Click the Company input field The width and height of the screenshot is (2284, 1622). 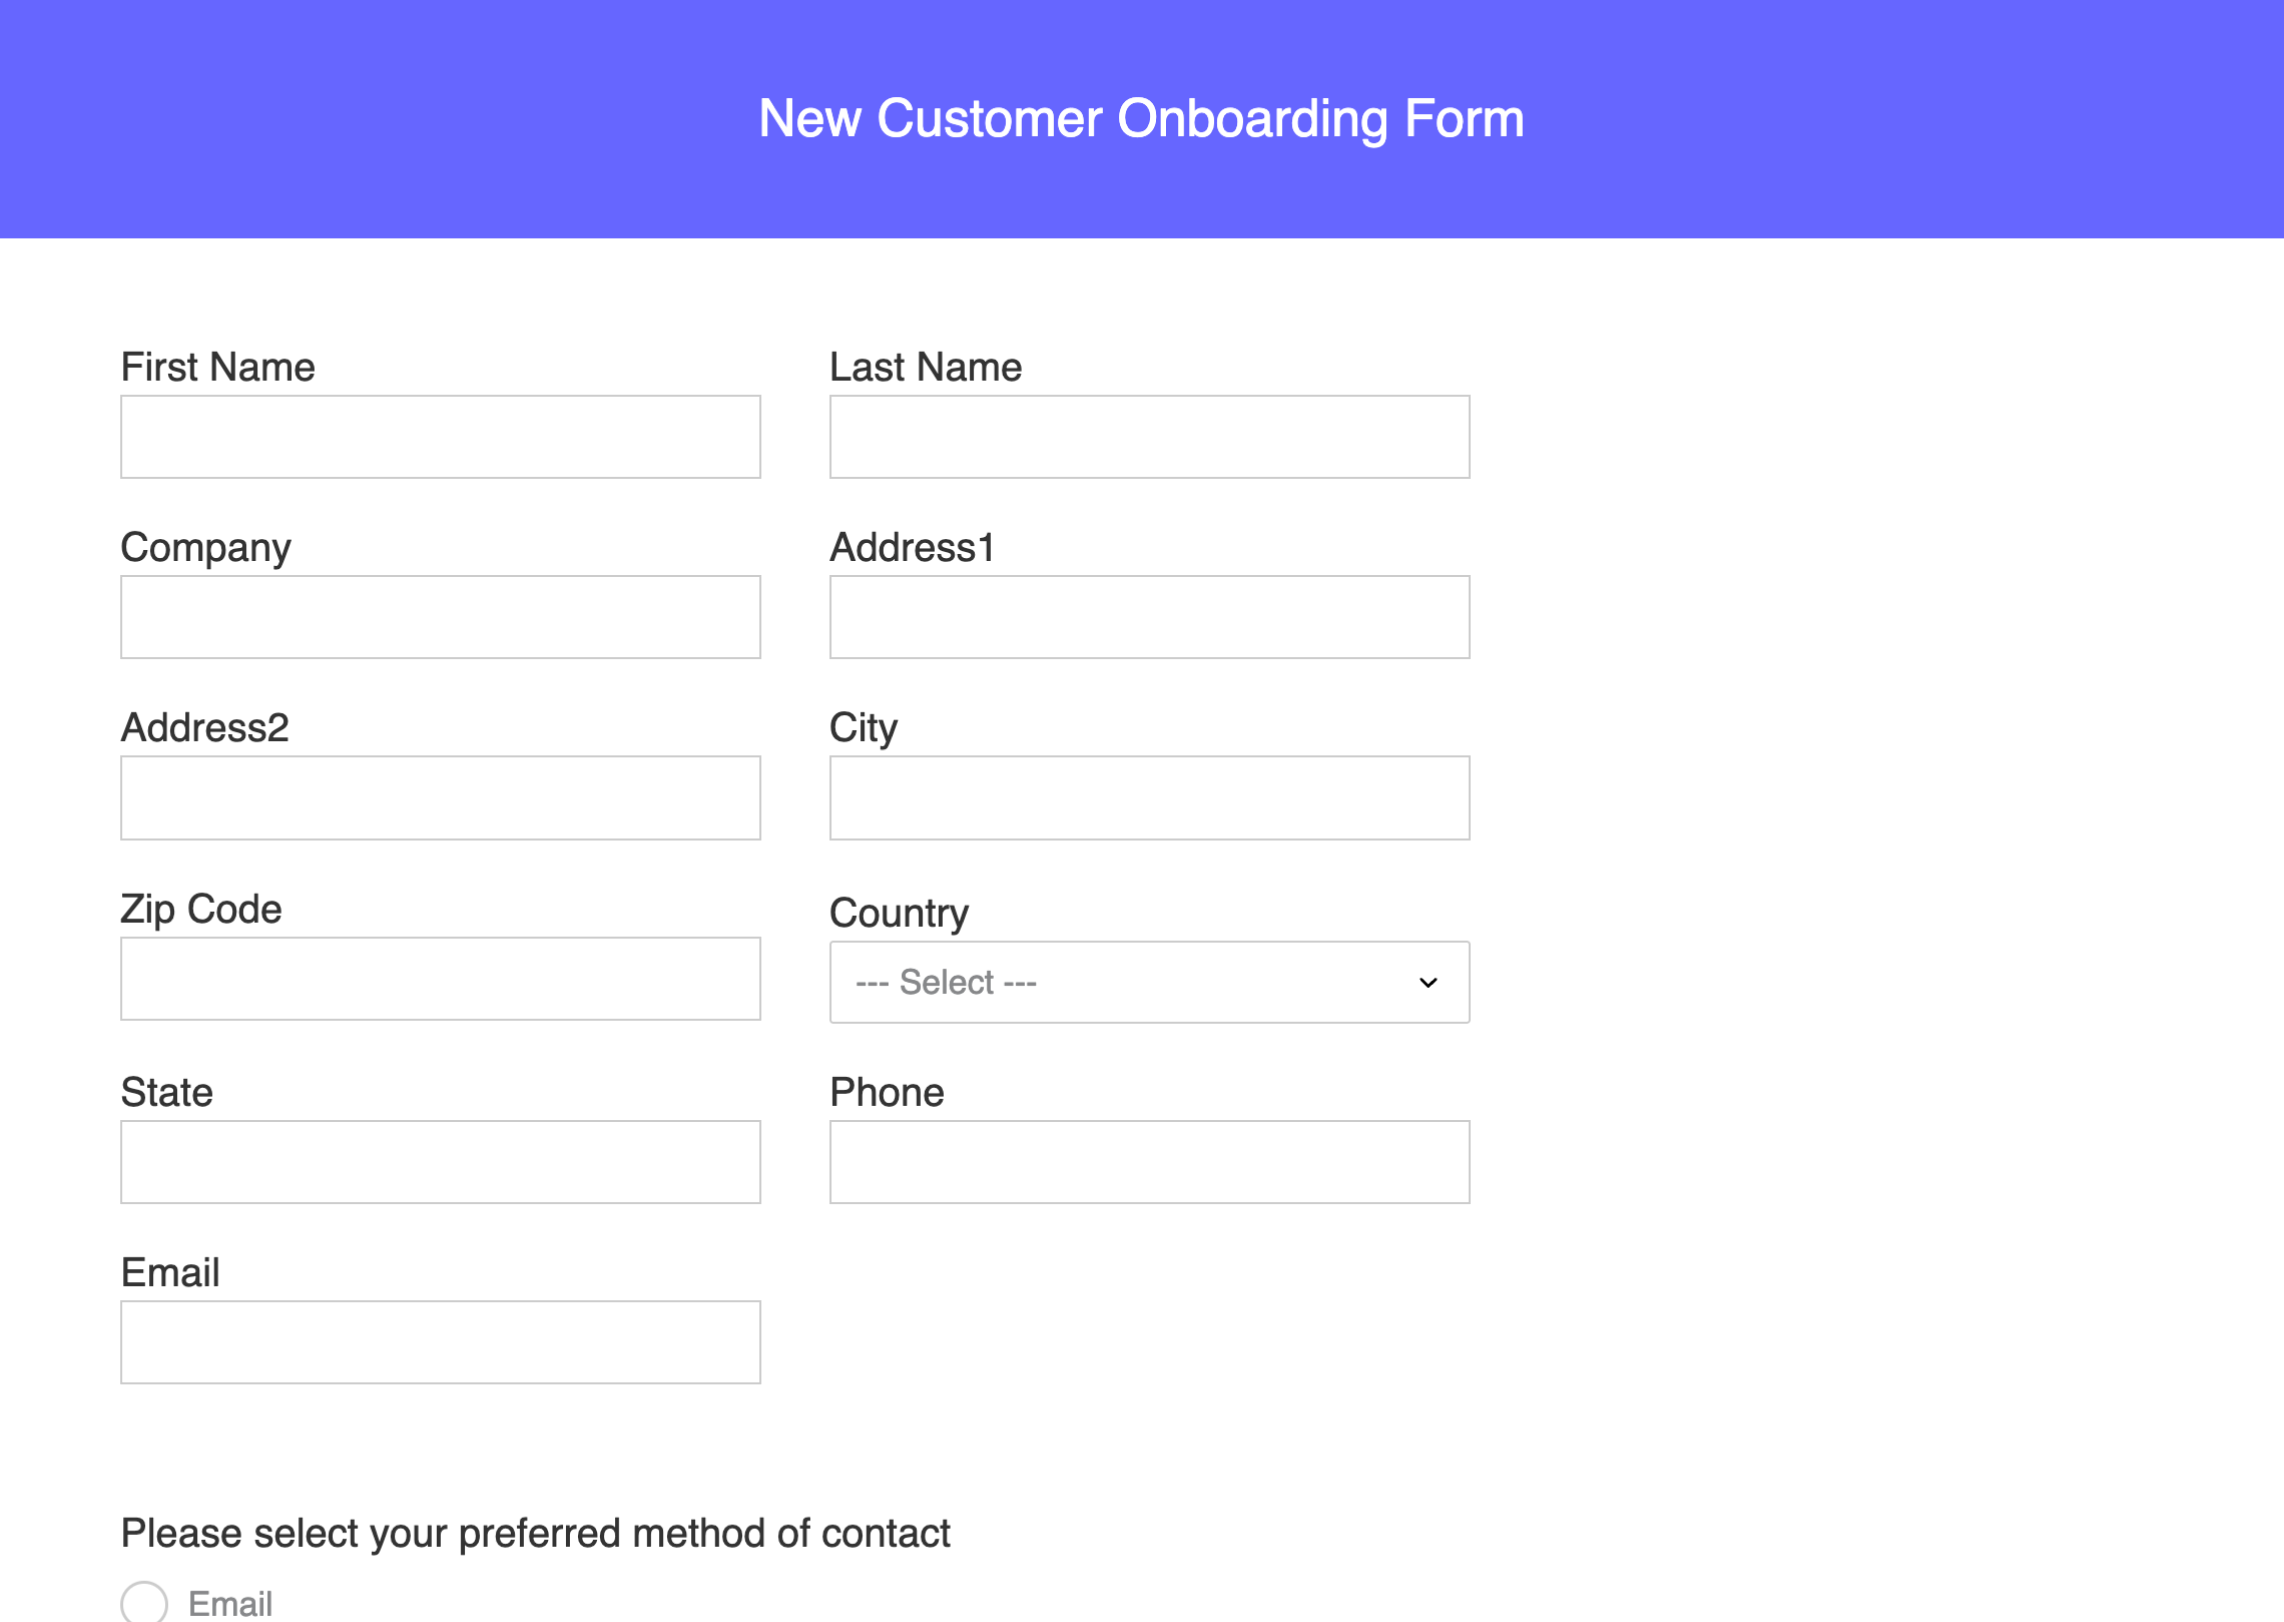pos(440,616)
